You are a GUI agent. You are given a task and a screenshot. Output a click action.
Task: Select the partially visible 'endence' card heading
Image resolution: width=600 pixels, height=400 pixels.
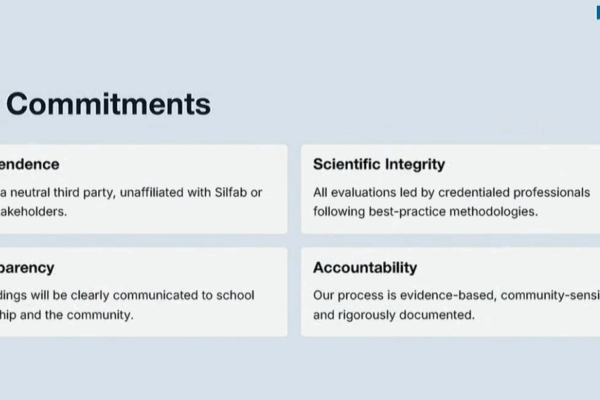(29, 165)
